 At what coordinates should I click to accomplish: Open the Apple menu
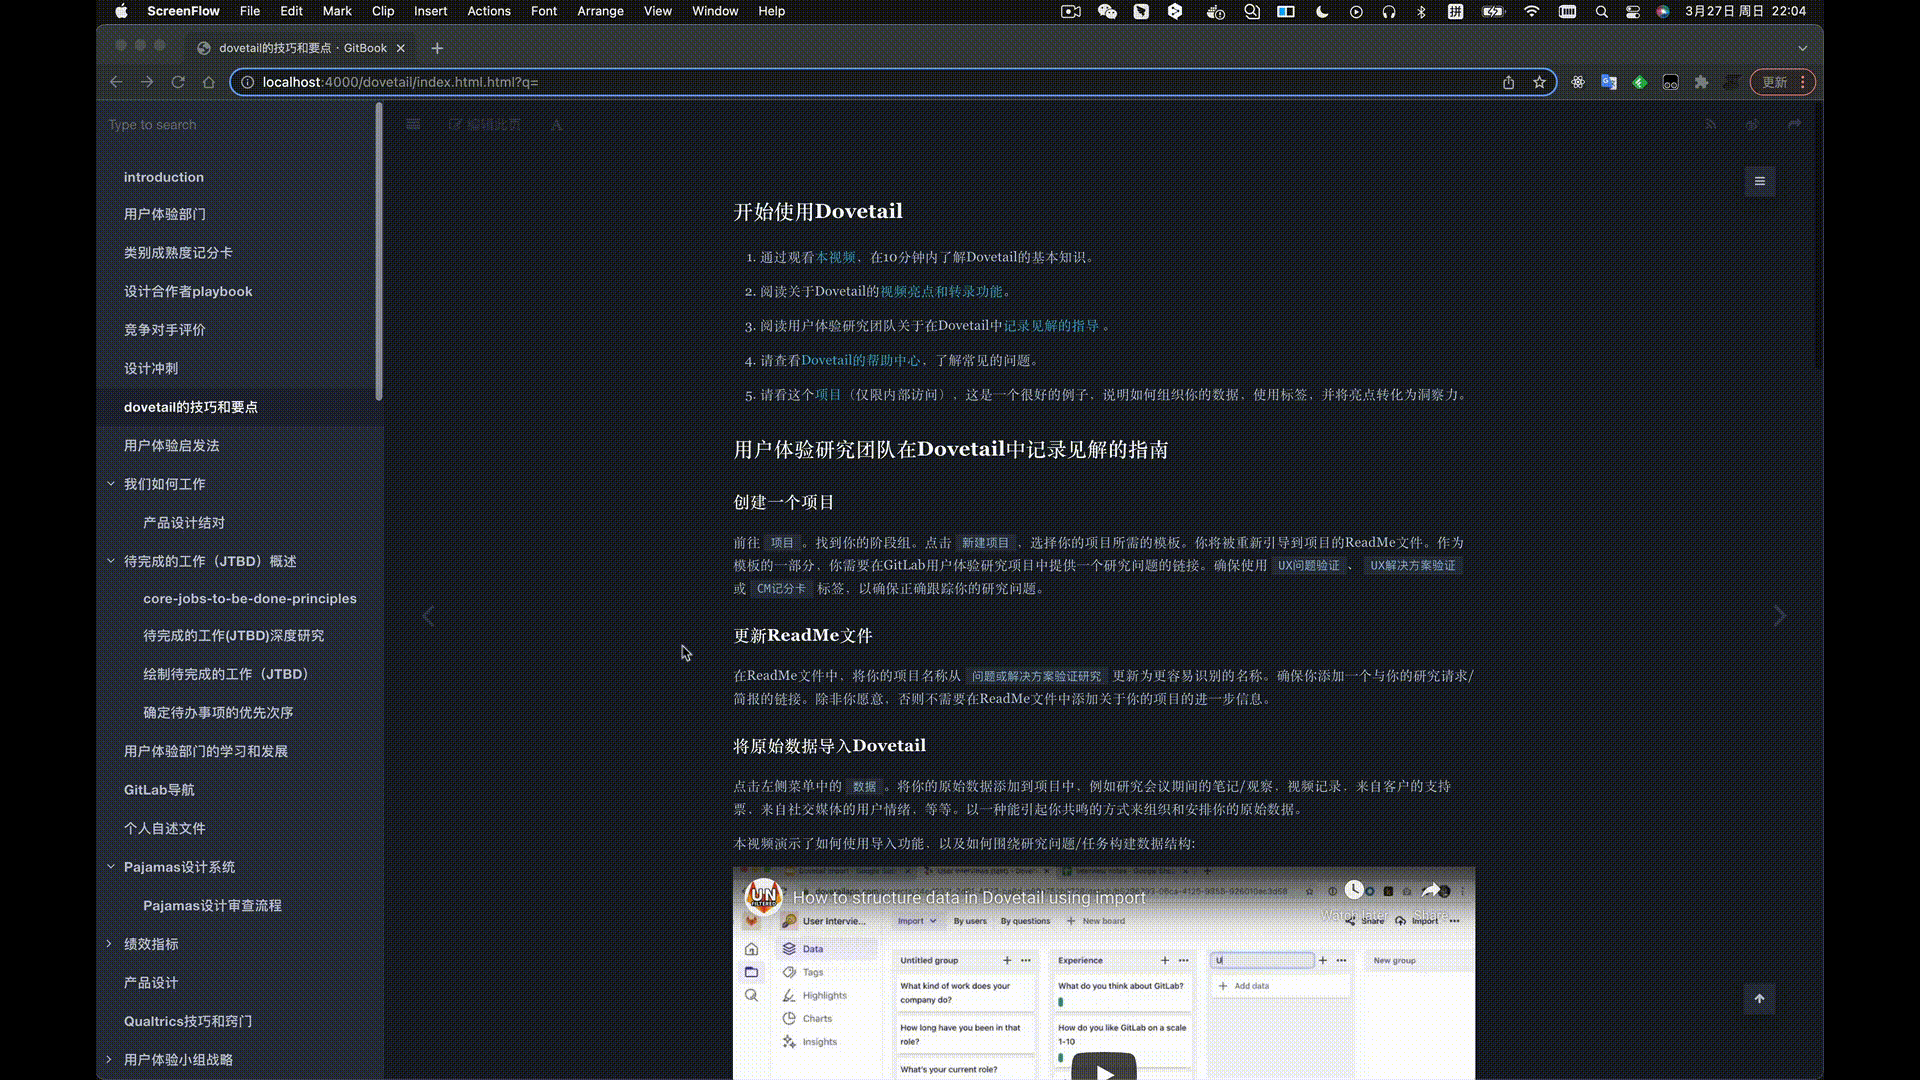tap(121, 11)
